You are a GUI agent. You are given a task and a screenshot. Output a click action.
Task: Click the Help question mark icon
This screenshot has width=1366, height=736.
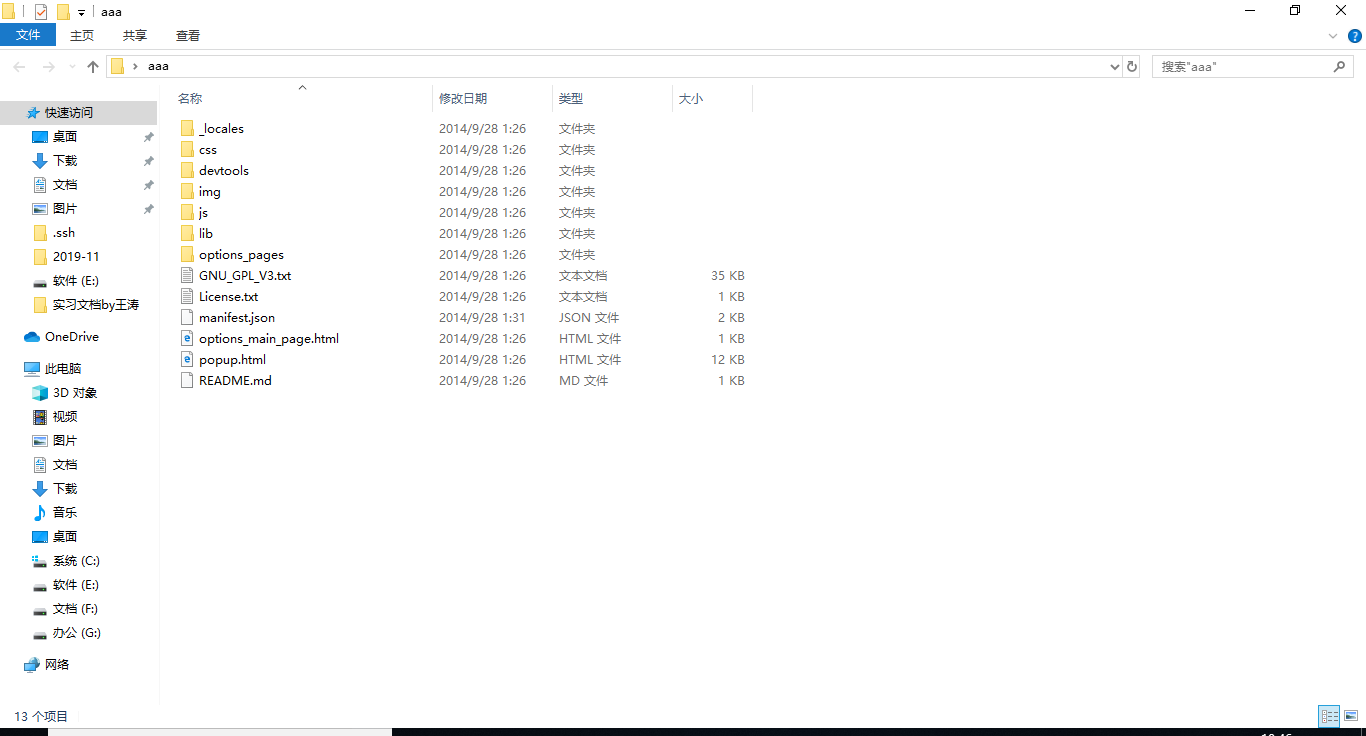tap(1358, 35)
